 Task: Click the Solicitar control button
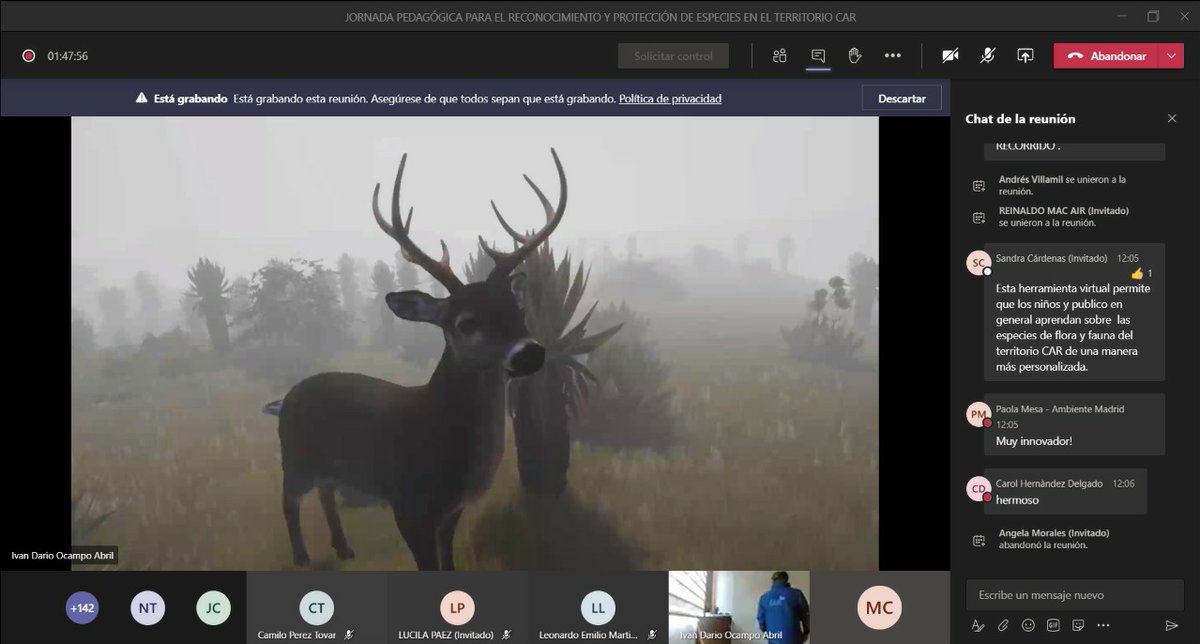coord(673,56)
